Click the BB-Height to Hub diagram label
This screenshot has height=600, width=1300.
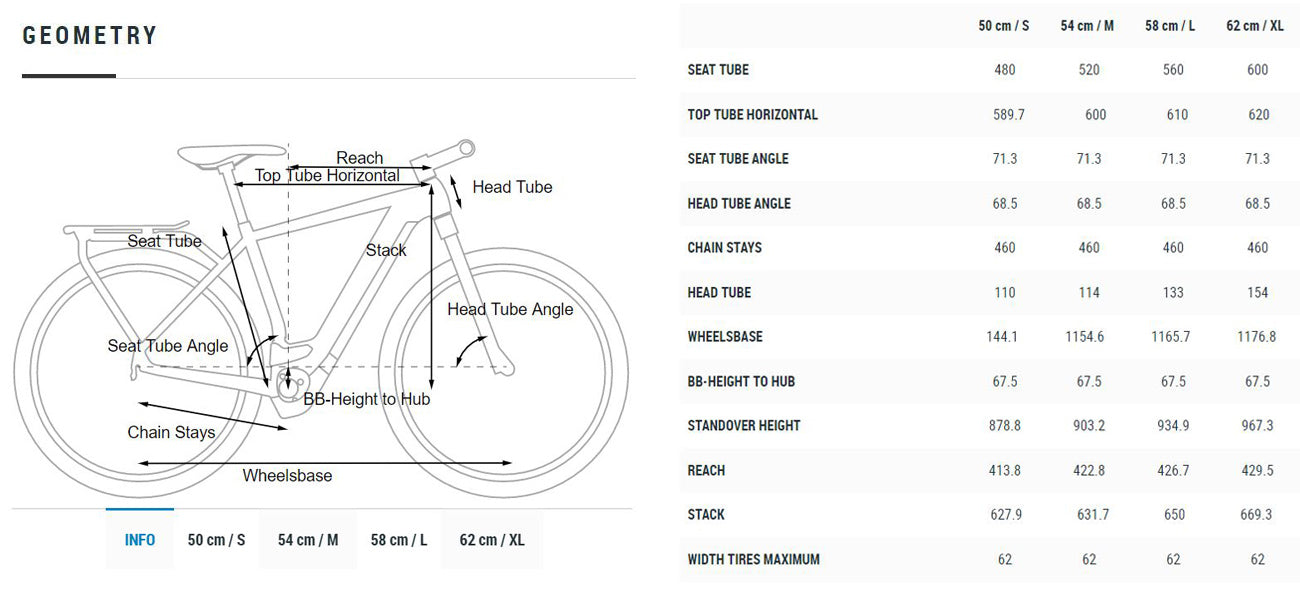[367, 400]
